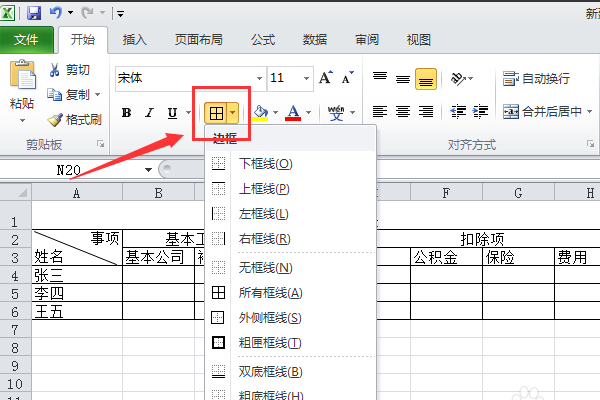Open the underline style dropdown arrow

click(189, 113)
